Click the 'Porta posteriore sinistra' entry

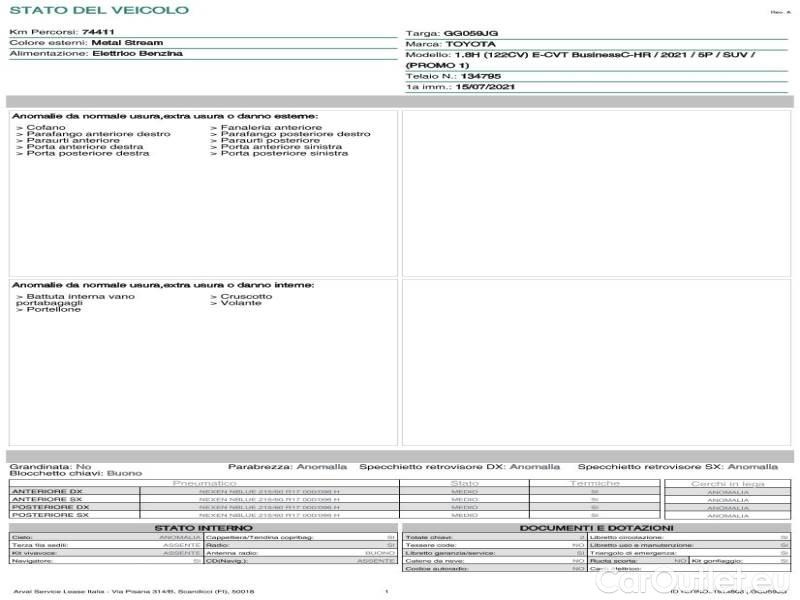279,153
